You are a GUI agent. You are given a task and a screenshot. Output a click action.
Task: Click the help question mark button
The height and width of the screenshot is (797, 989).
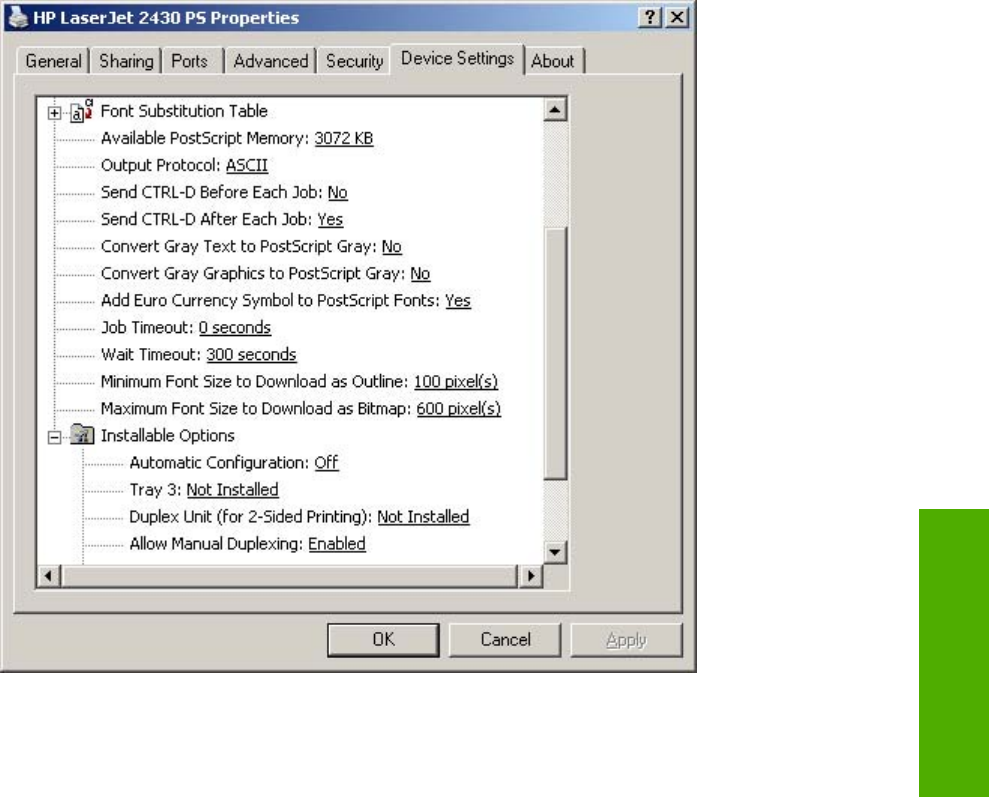pyautogui.click(x=650, y=18)
